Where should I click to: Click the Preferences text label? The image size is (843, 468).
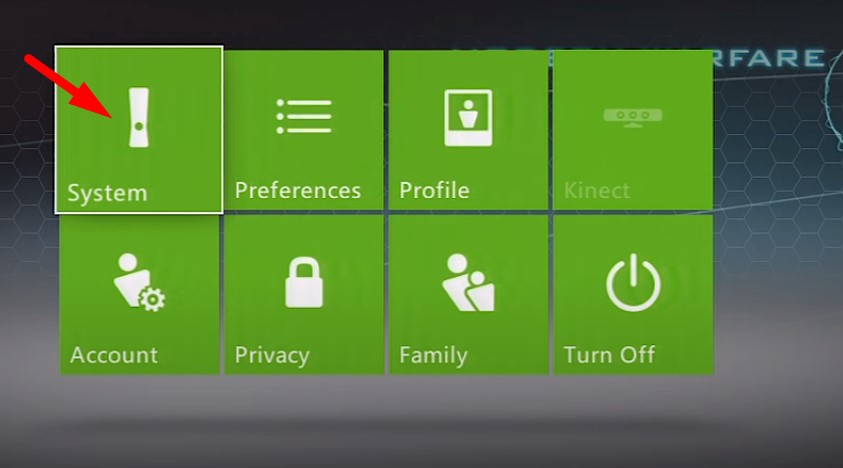click(x=298, y=190)
